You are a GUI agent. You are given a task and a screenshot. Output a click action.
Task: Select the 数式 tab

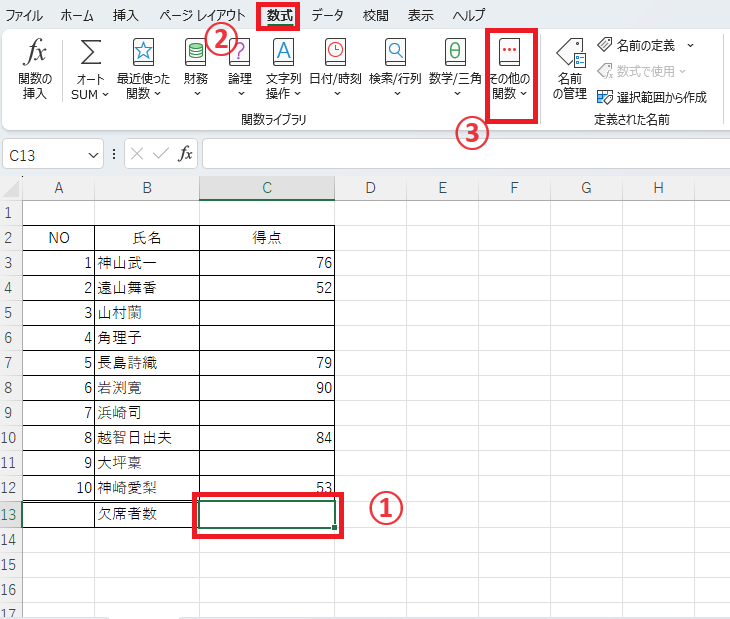pyautogui.click(x=279, y=15)
